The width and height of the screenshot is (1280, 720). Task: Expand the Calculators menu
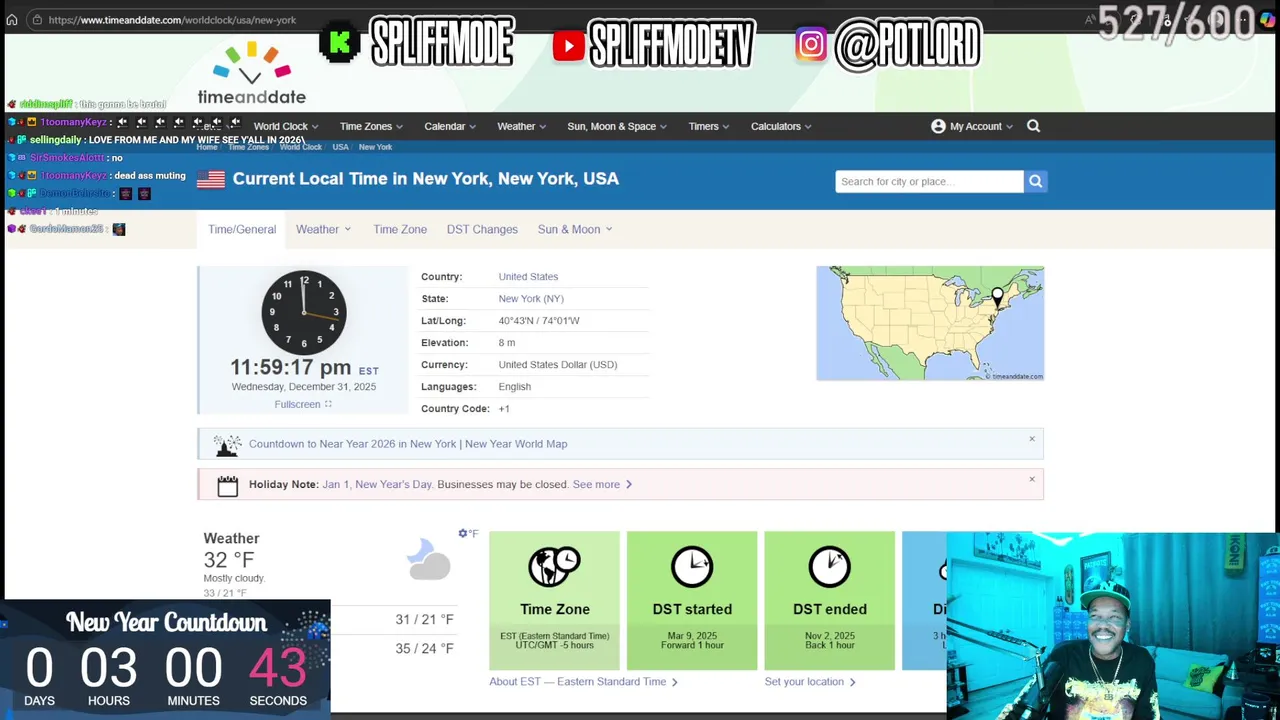(x=781, y=126)
